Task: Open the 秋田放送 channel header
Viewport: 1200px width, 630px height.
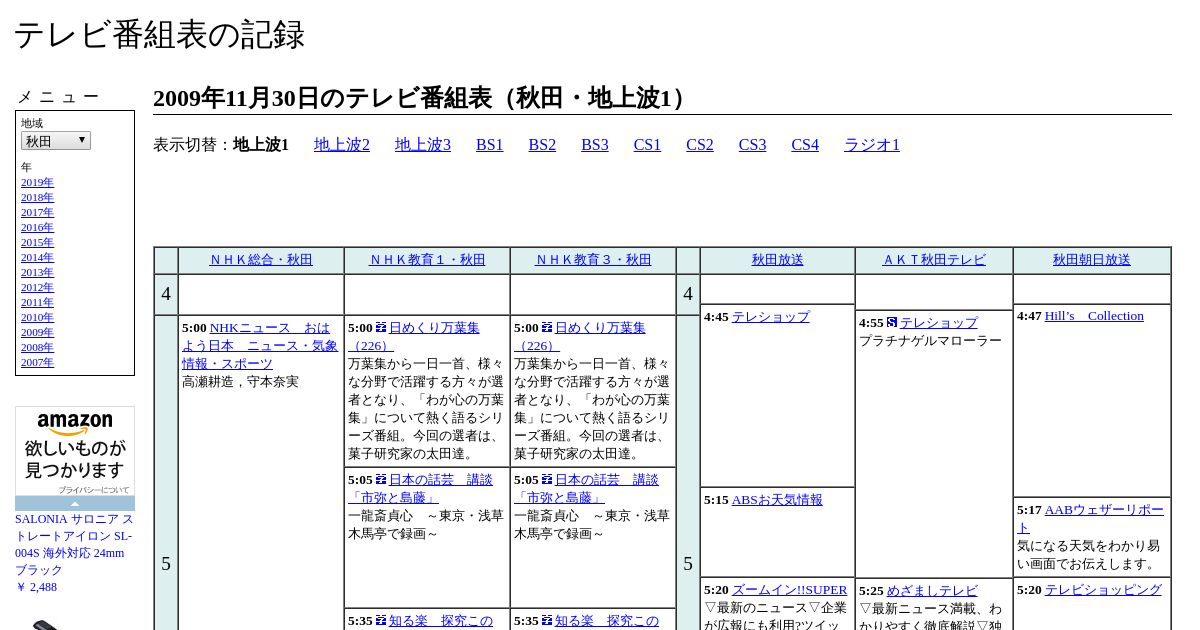Action: (x=777, y=260)
